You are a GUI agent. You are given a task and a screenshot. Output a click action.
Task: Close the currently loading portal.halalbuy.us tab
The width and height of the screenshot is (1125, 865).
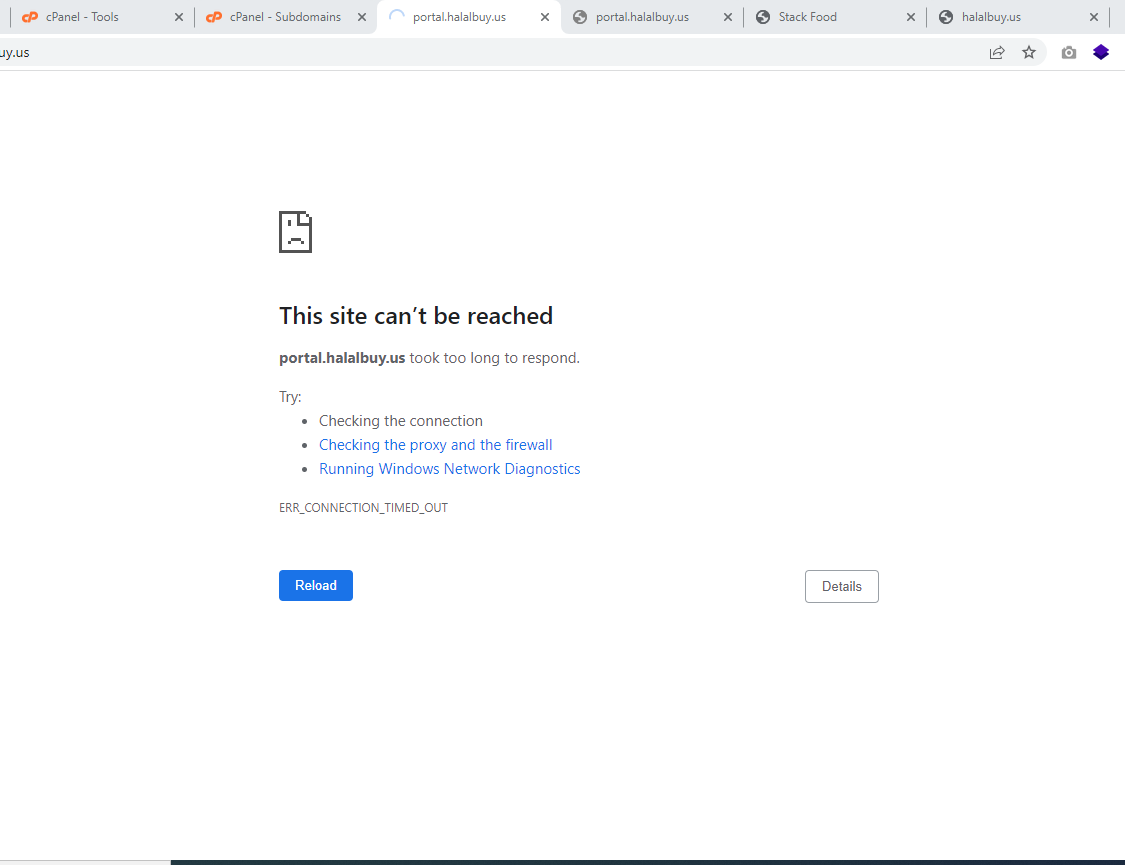(x=545, y=17)
